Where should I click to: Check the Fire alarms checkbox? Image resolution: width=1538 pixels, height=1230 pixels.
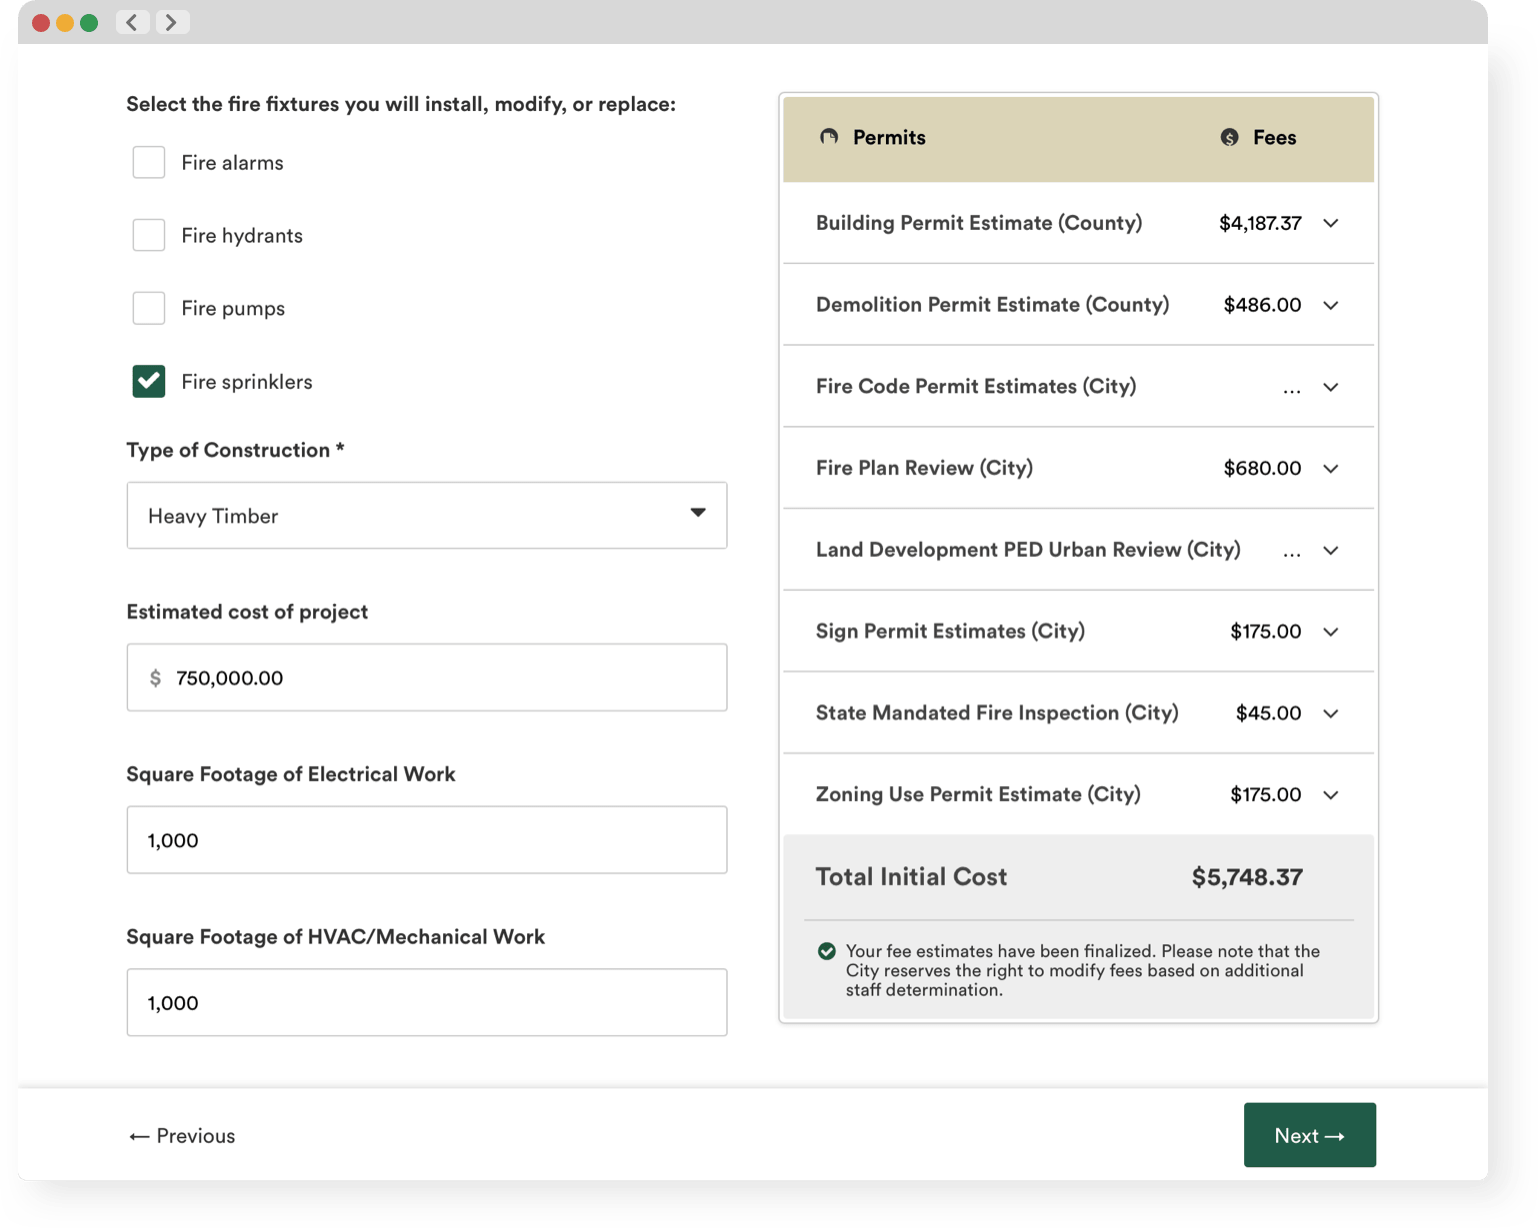tap(149, 162)
